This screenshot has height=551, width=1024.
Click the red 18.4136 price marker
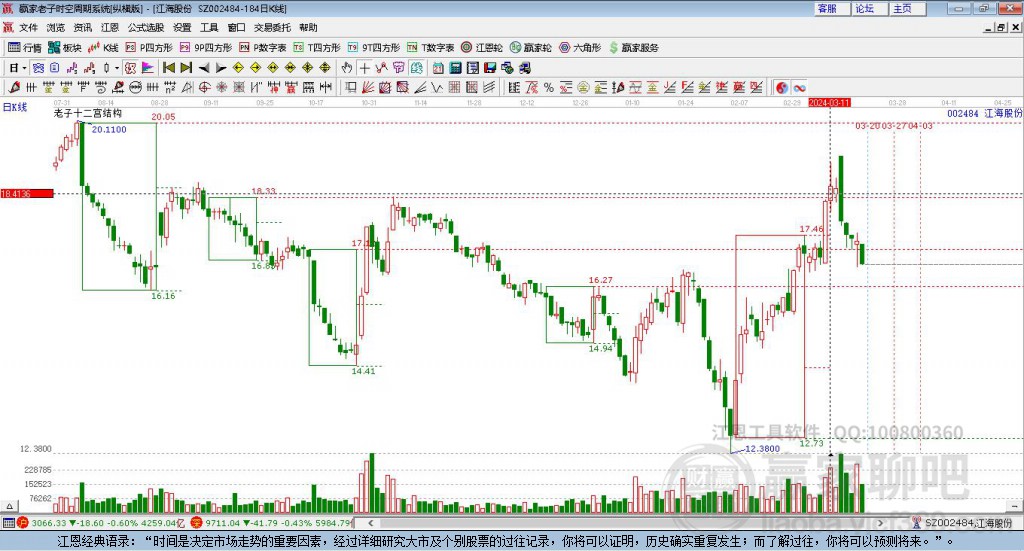(27, 193)
